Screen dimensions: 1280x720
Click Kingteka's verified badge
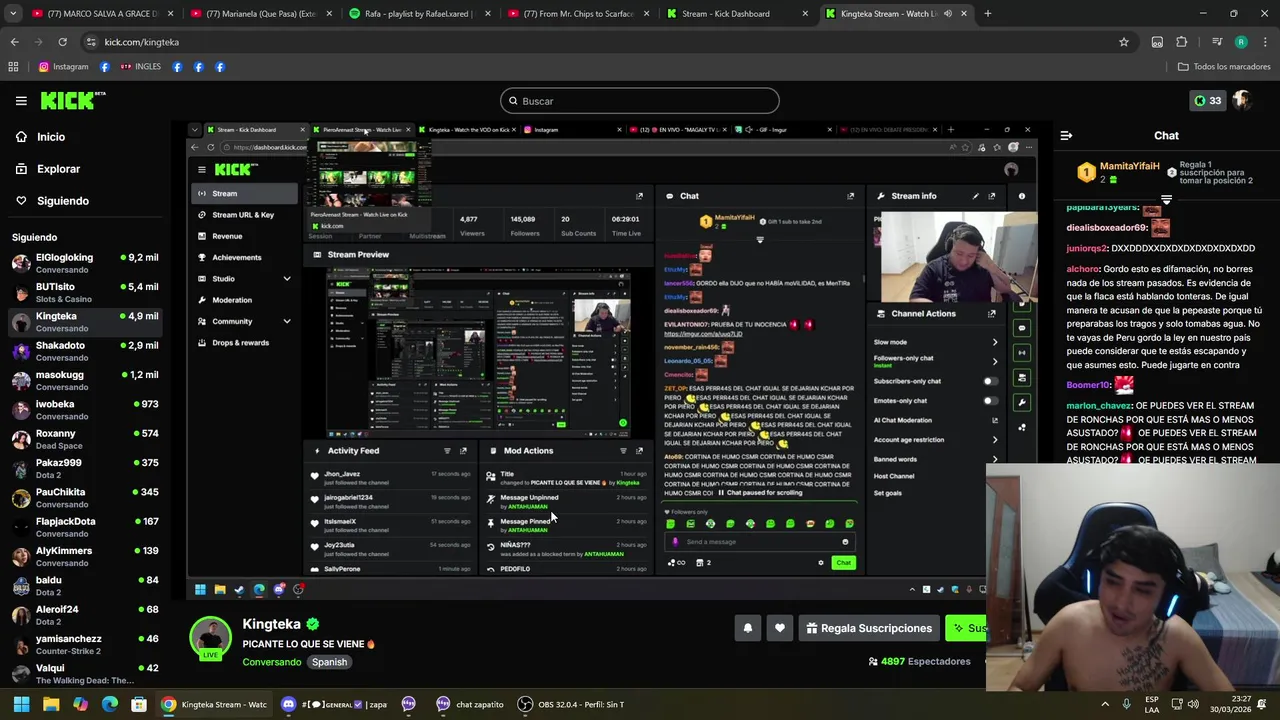[313, 624]
